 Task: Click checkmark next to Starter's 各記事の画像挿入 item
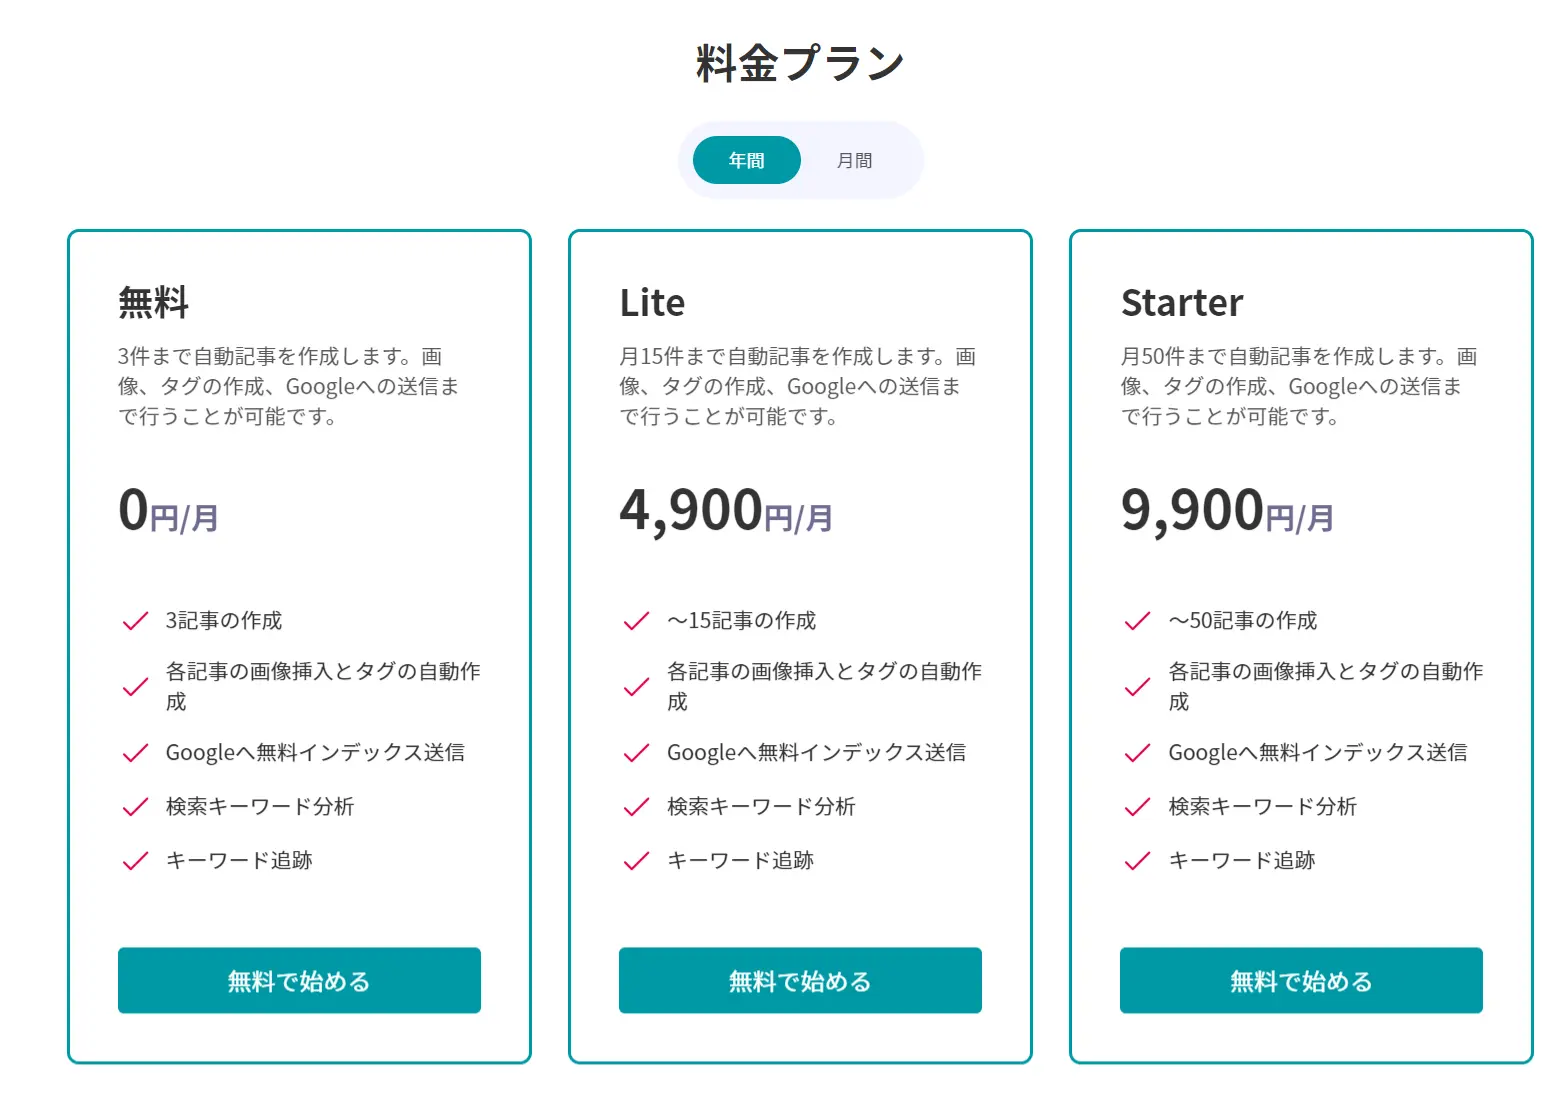point(1137,687)
